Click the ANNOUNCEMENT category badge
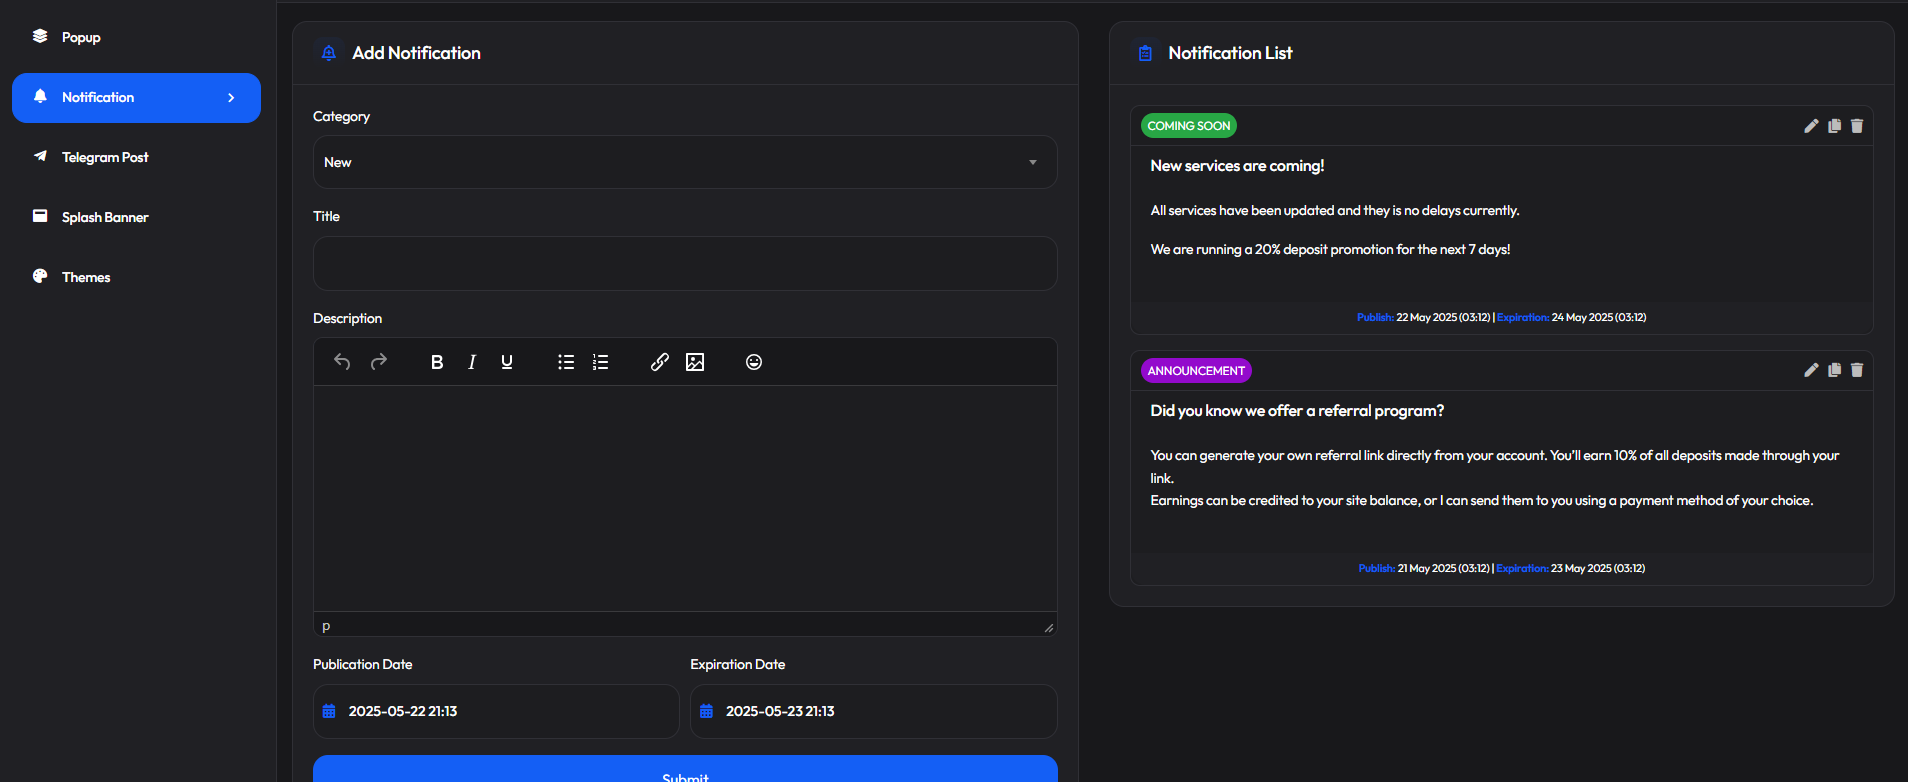The height and width of the screenshot is (782, 1908). pyautogui.click(x=1196, y=371)
